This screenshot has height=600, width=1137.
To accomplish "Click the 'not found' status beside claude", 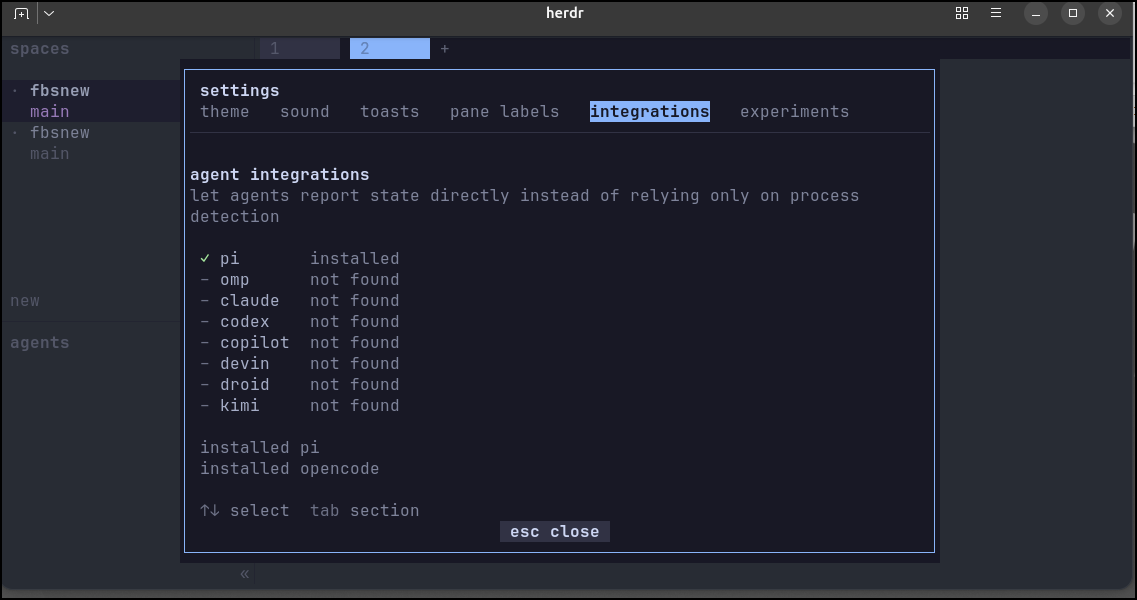I will pos(355,300).
